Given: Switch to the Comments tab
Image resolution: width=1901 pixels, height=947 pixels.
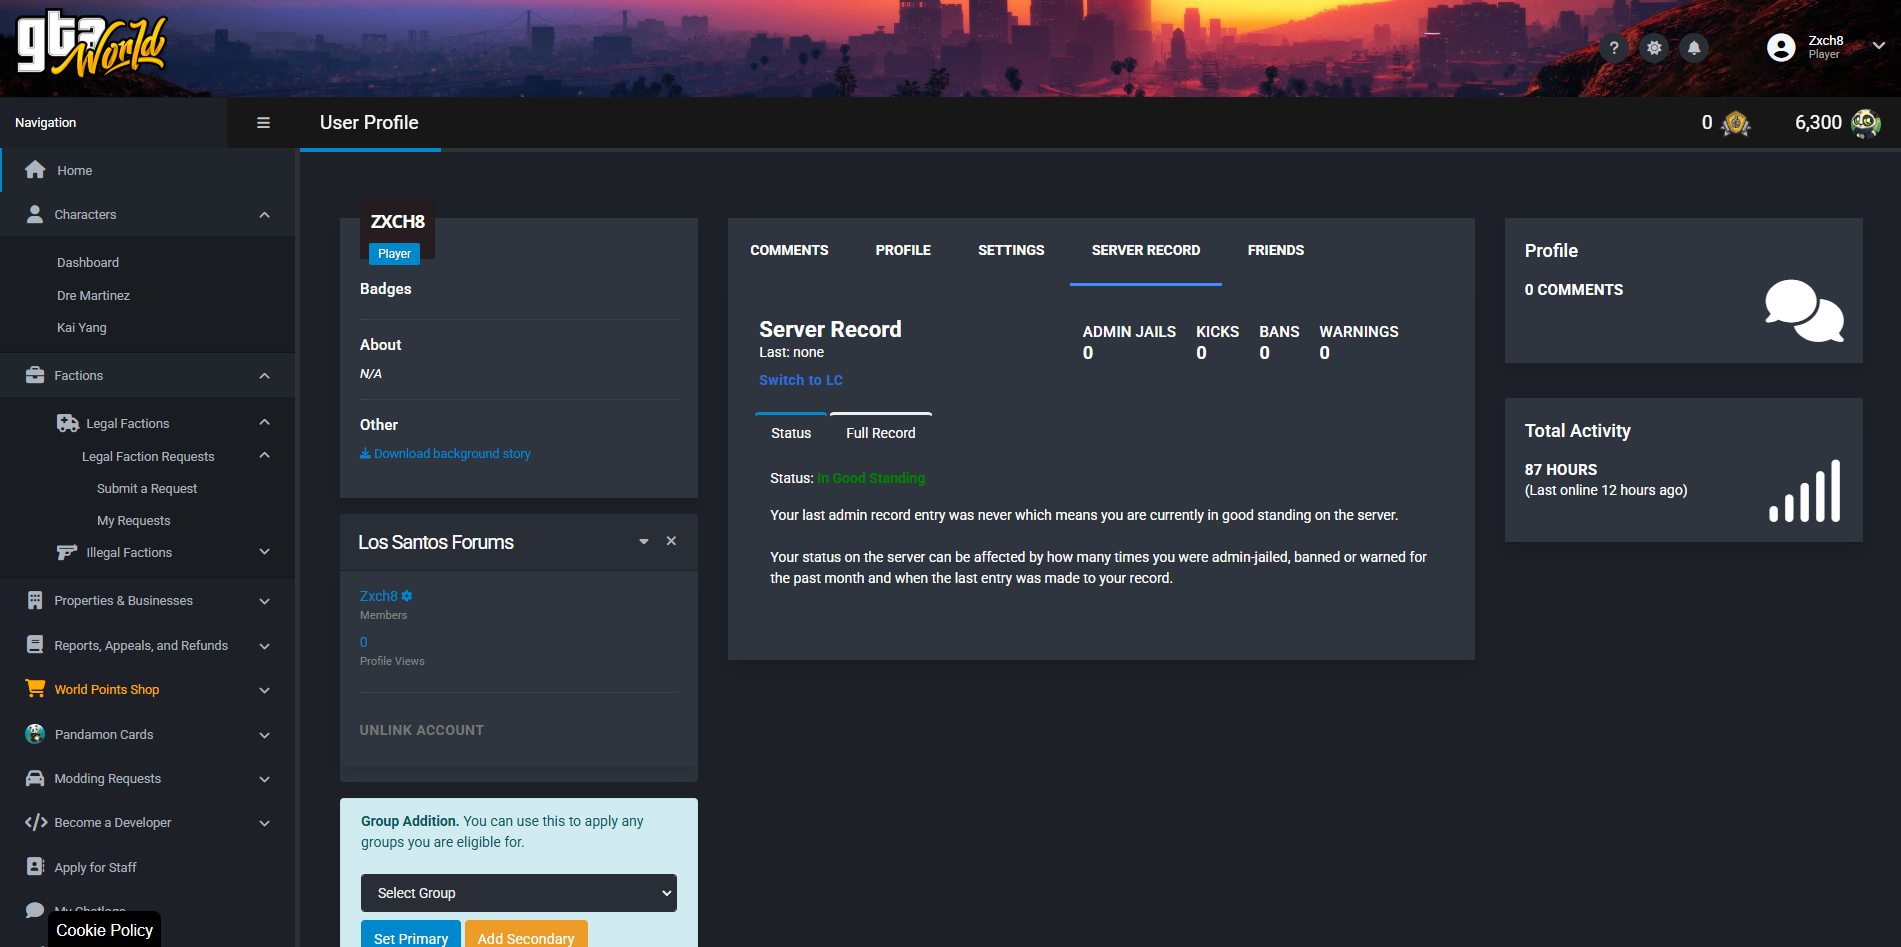Looking at the screenshot, I should click(789, 250).
